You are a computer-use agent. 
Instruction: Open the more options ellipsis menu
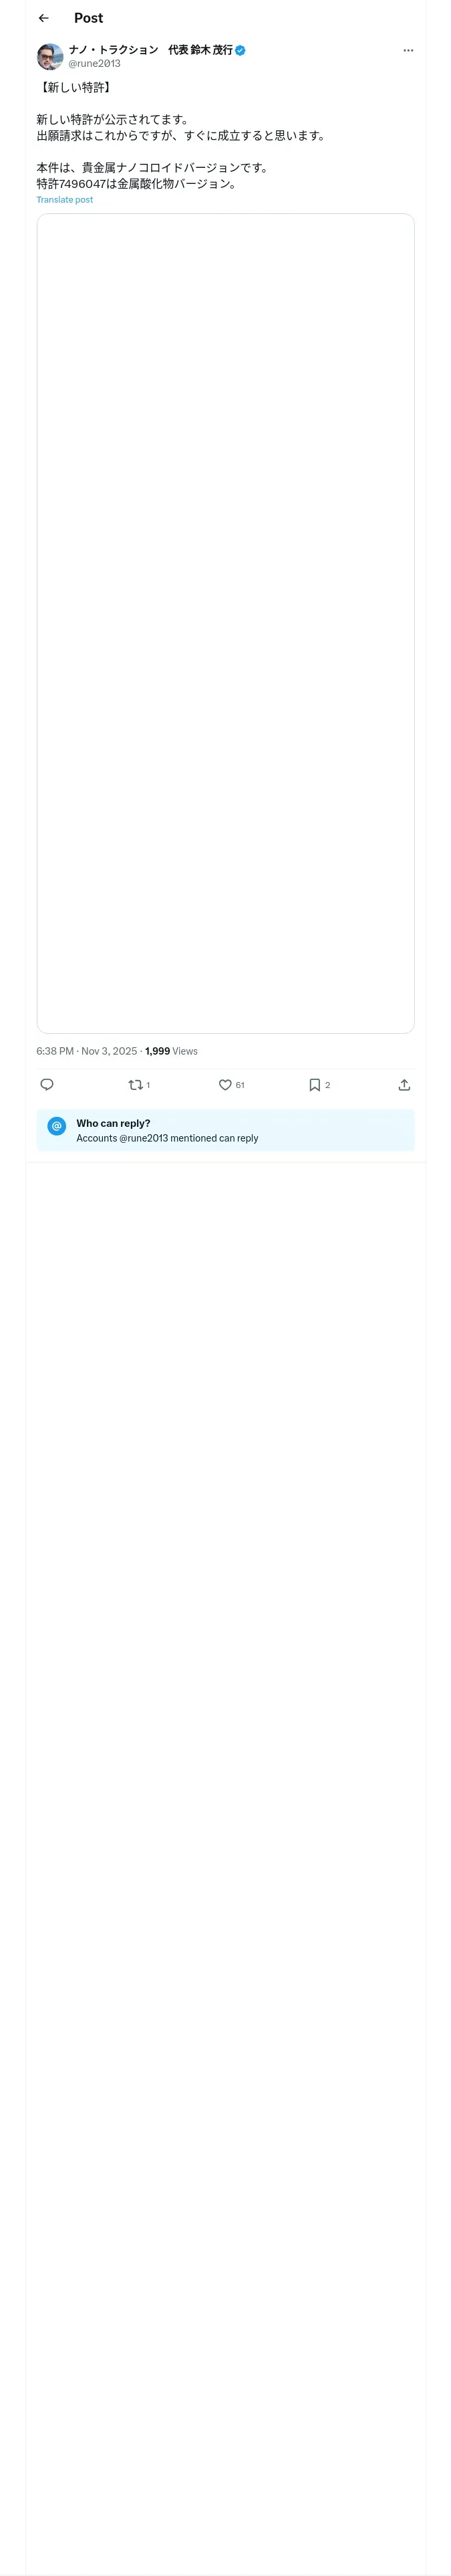click(408, 50)
